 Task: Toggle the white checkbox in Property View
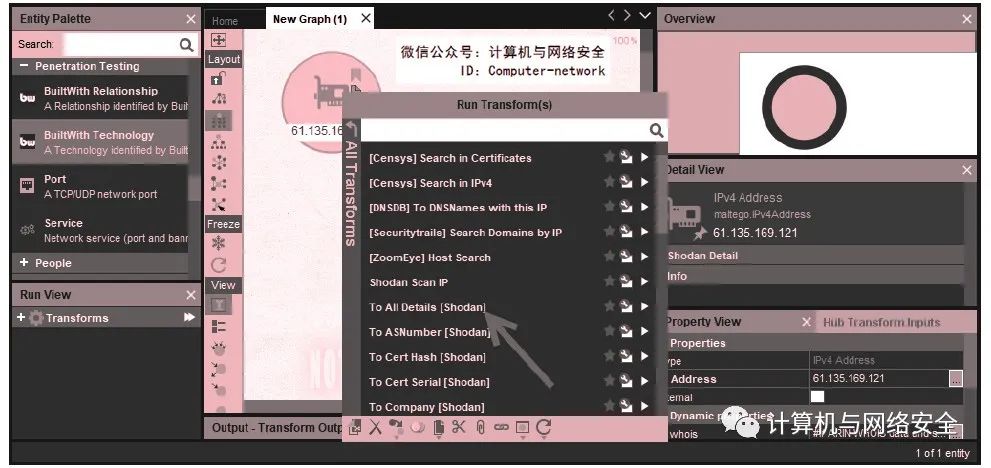[817, 397]
